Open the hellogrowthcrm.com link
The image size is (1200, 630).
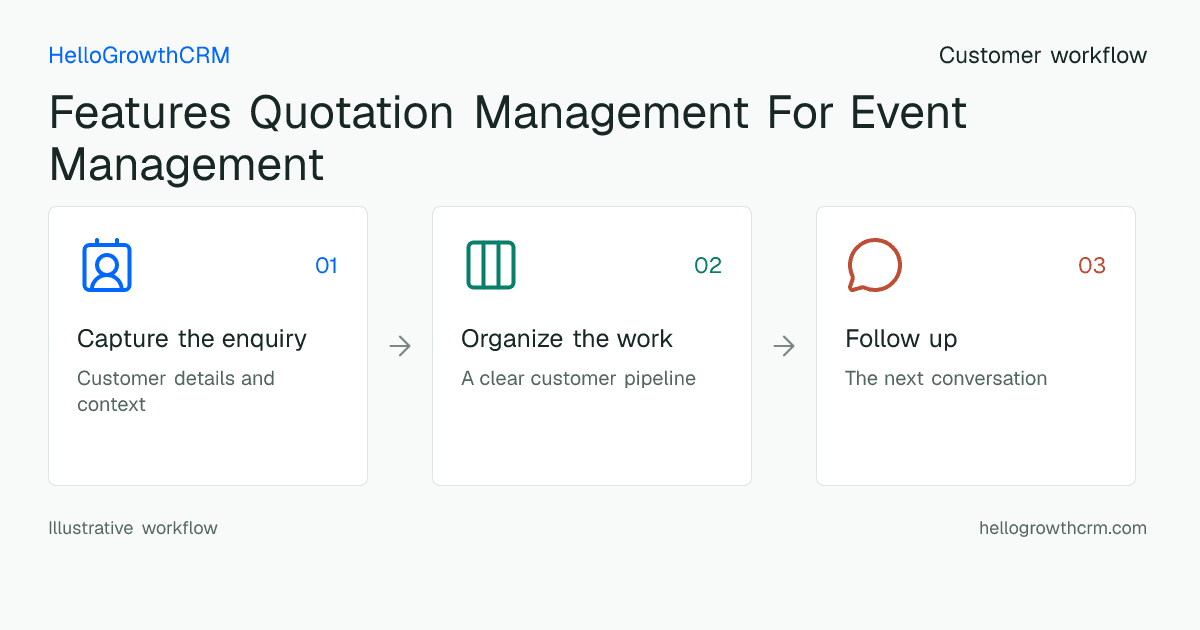[x=1063, y=528]
